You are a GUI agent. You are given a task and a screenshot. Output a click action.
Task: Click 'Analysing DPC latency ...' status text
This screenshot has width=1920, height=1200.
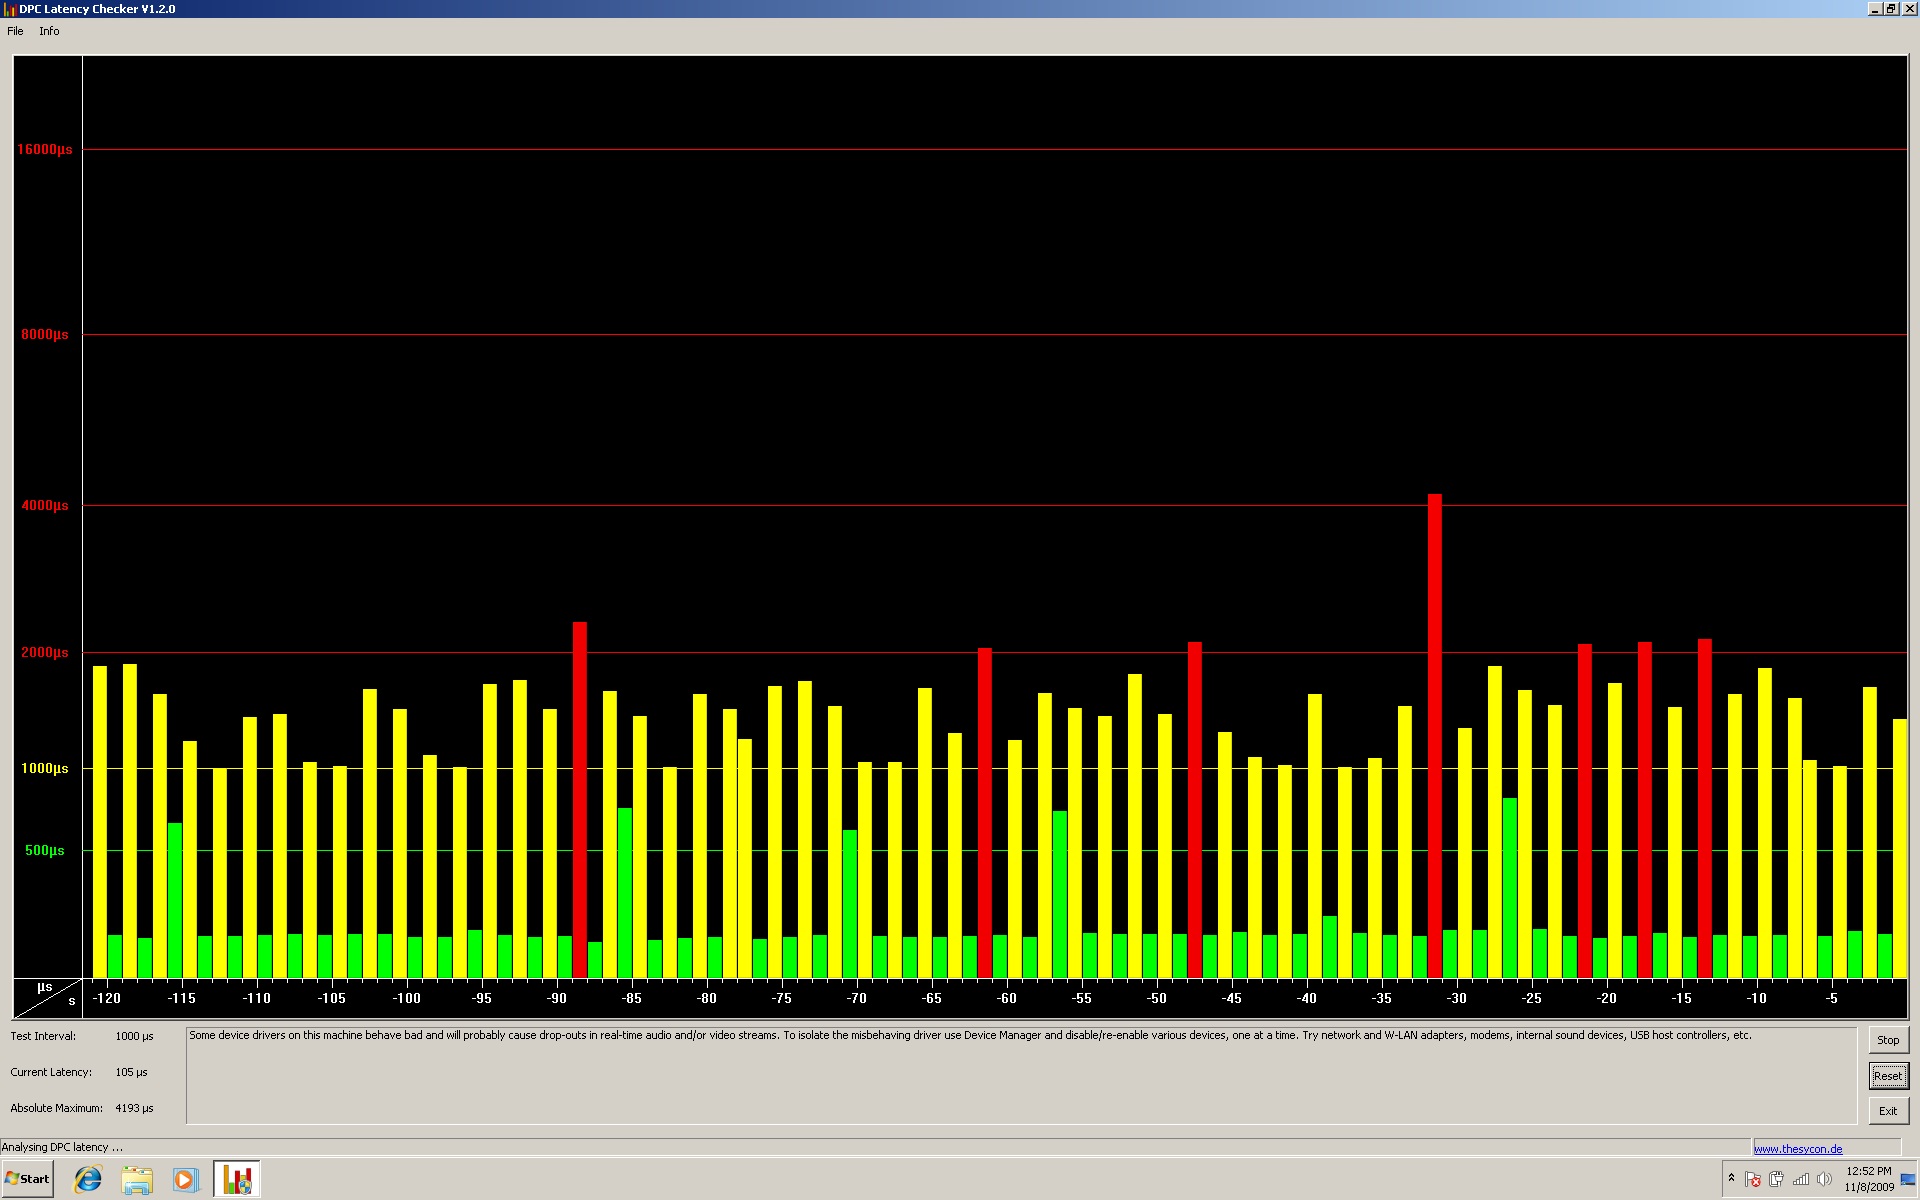(x=62, y=1147)
